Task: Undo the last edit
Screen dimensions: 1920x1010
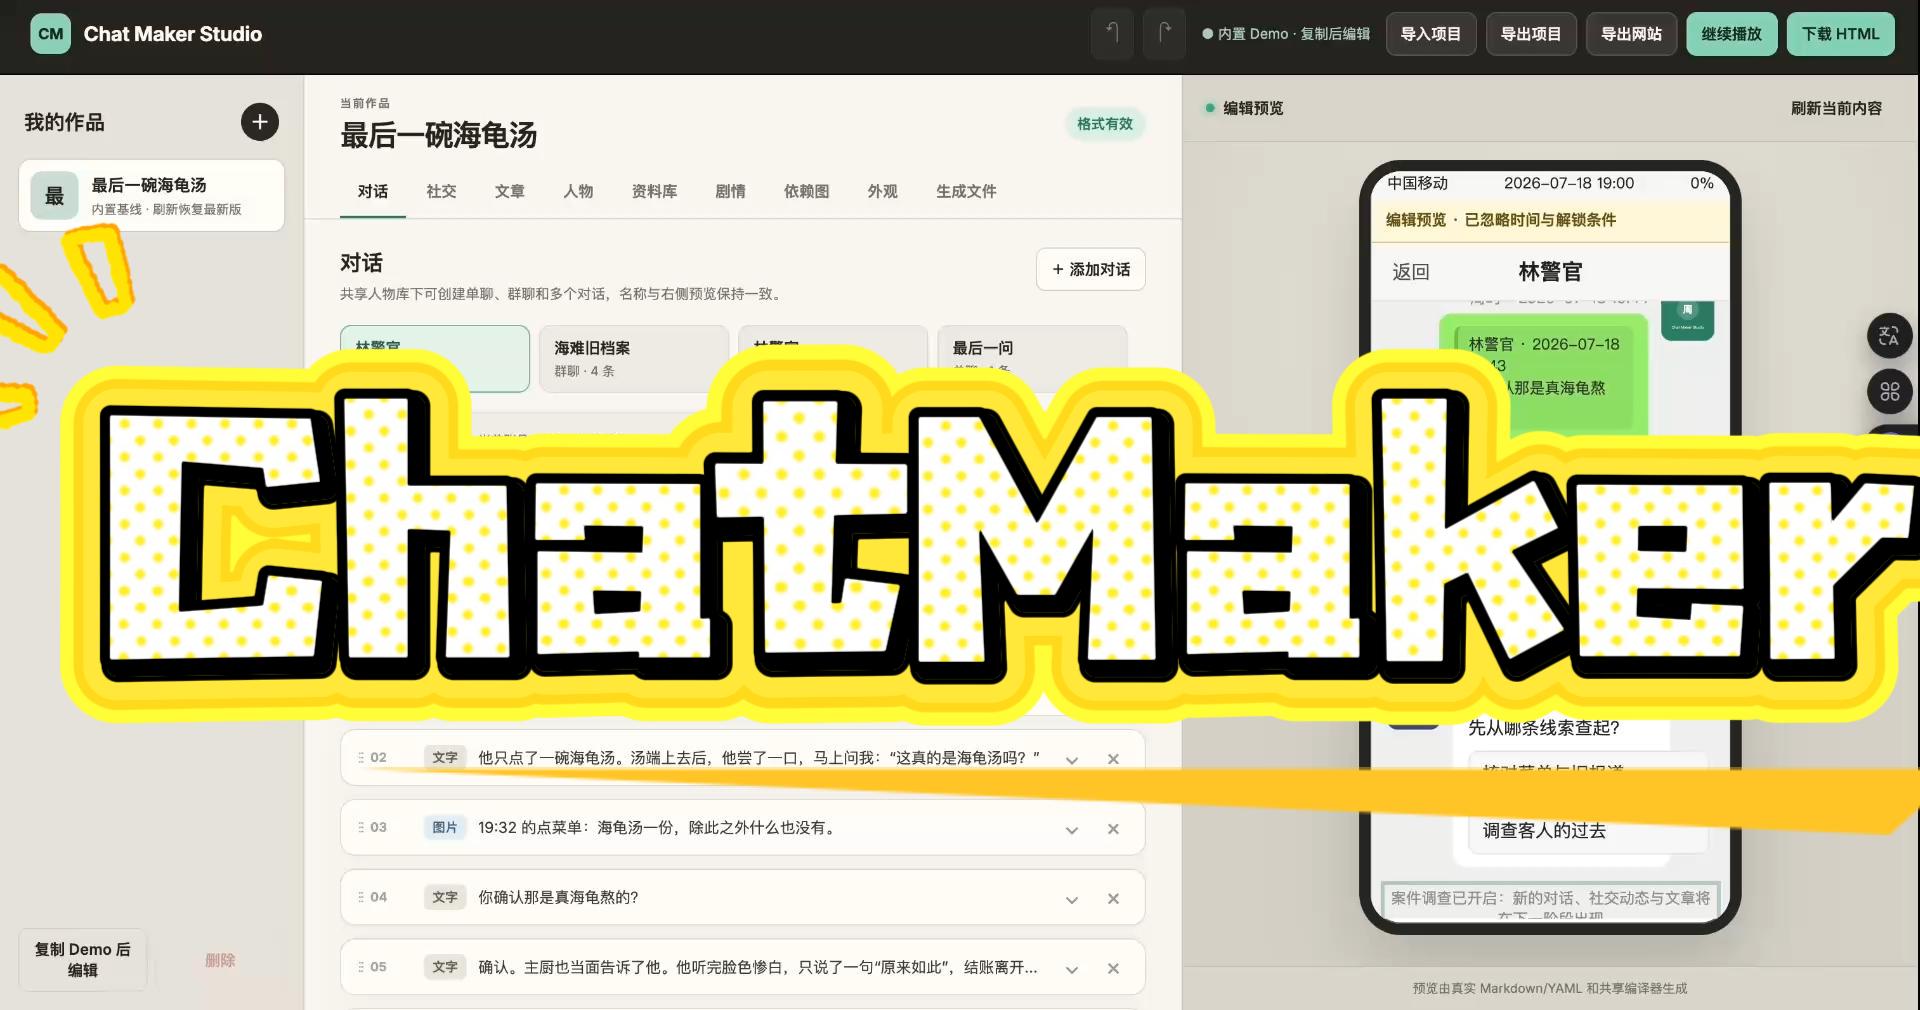Action: [x=1112, y=34]
